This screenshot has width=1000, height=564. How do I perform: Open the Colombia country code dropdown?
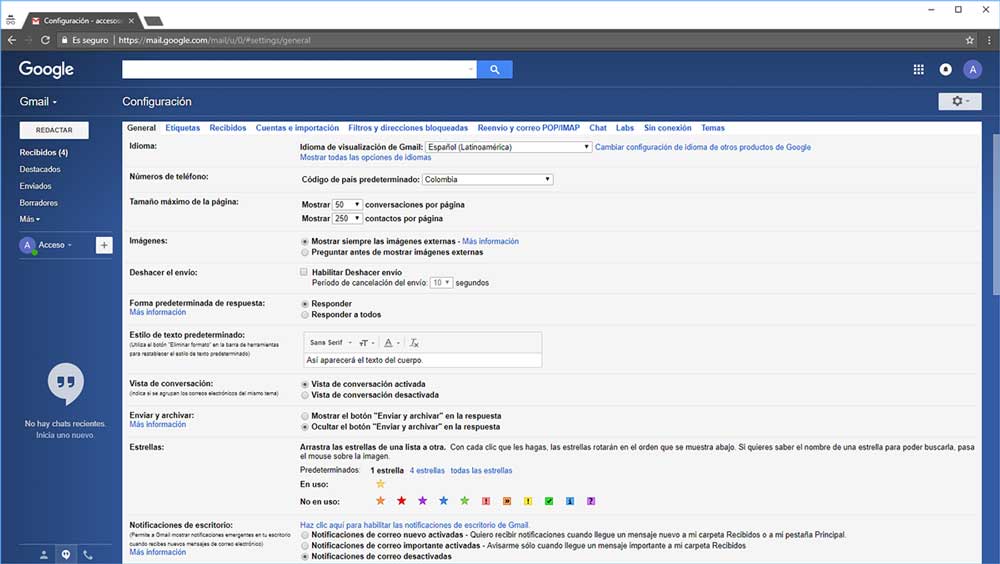click(x=487, y=179)
